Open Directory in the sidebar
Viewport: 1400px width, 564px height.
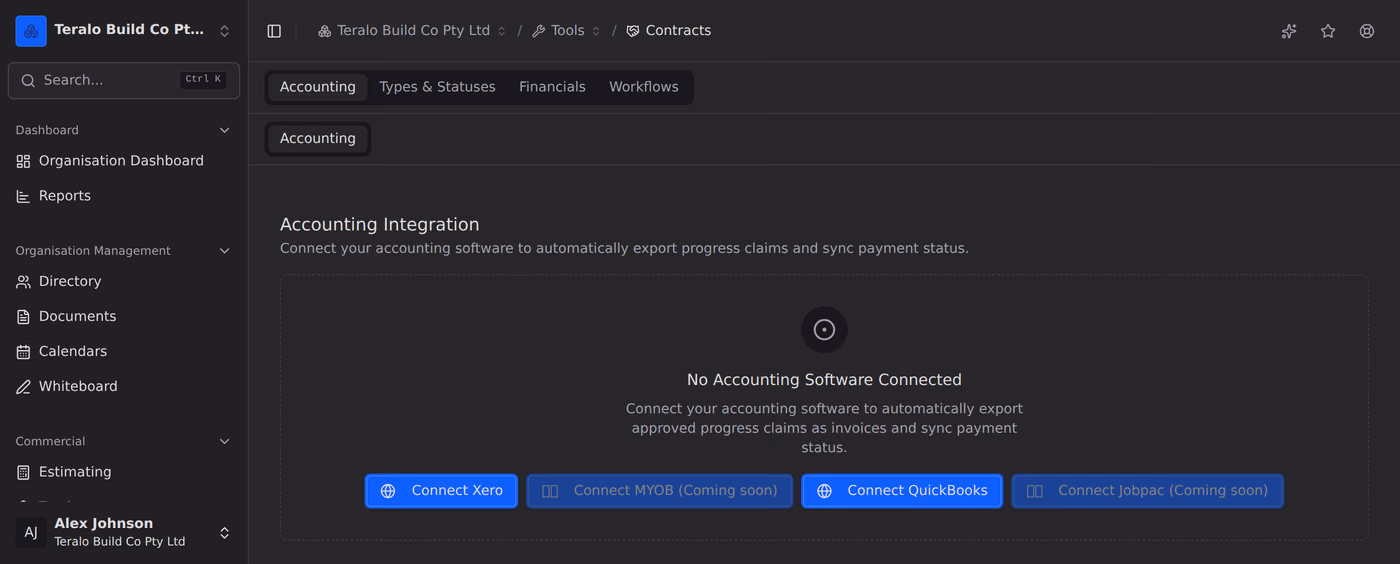click(124, 282)
